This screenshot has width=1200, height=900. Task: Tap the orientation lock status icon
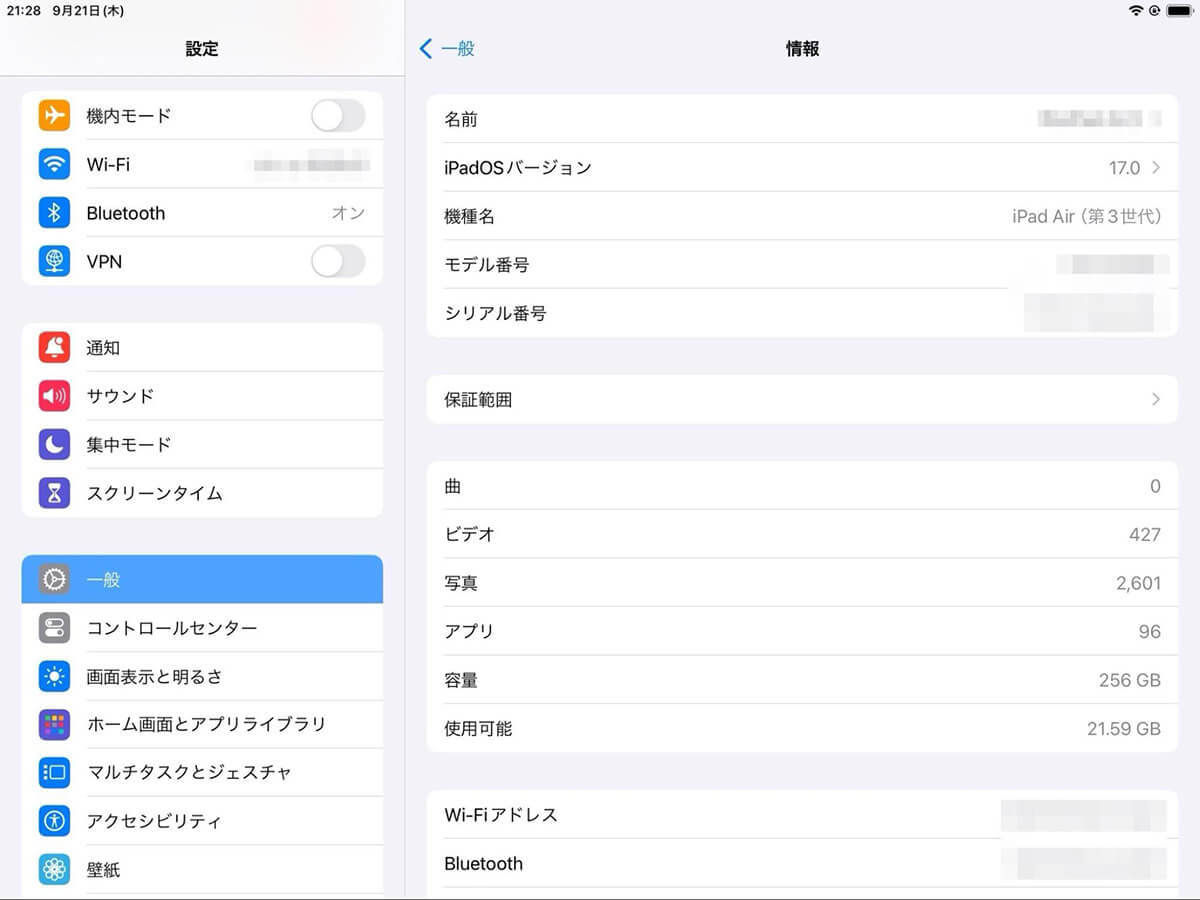click(1154, 10)
